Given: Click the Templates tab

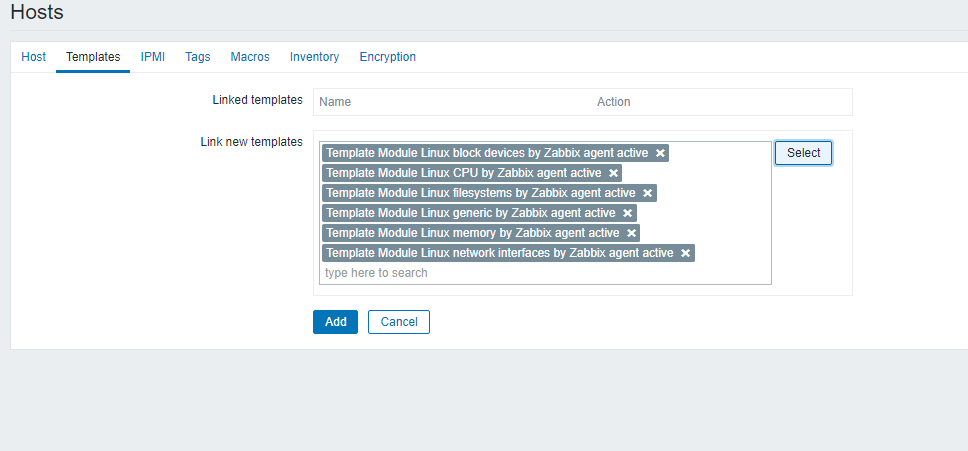Looking at the screenshot, I should [x=93, y=57].
